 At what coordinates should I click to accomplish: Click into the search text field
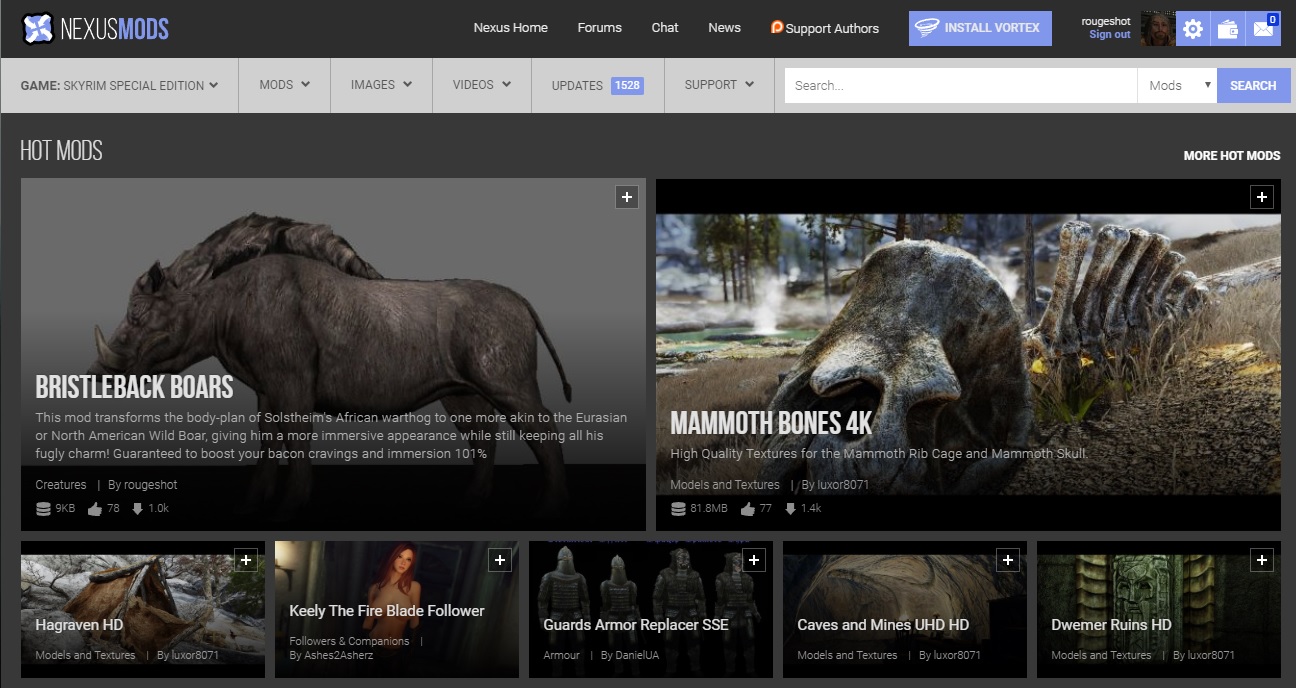coord(960,86)
